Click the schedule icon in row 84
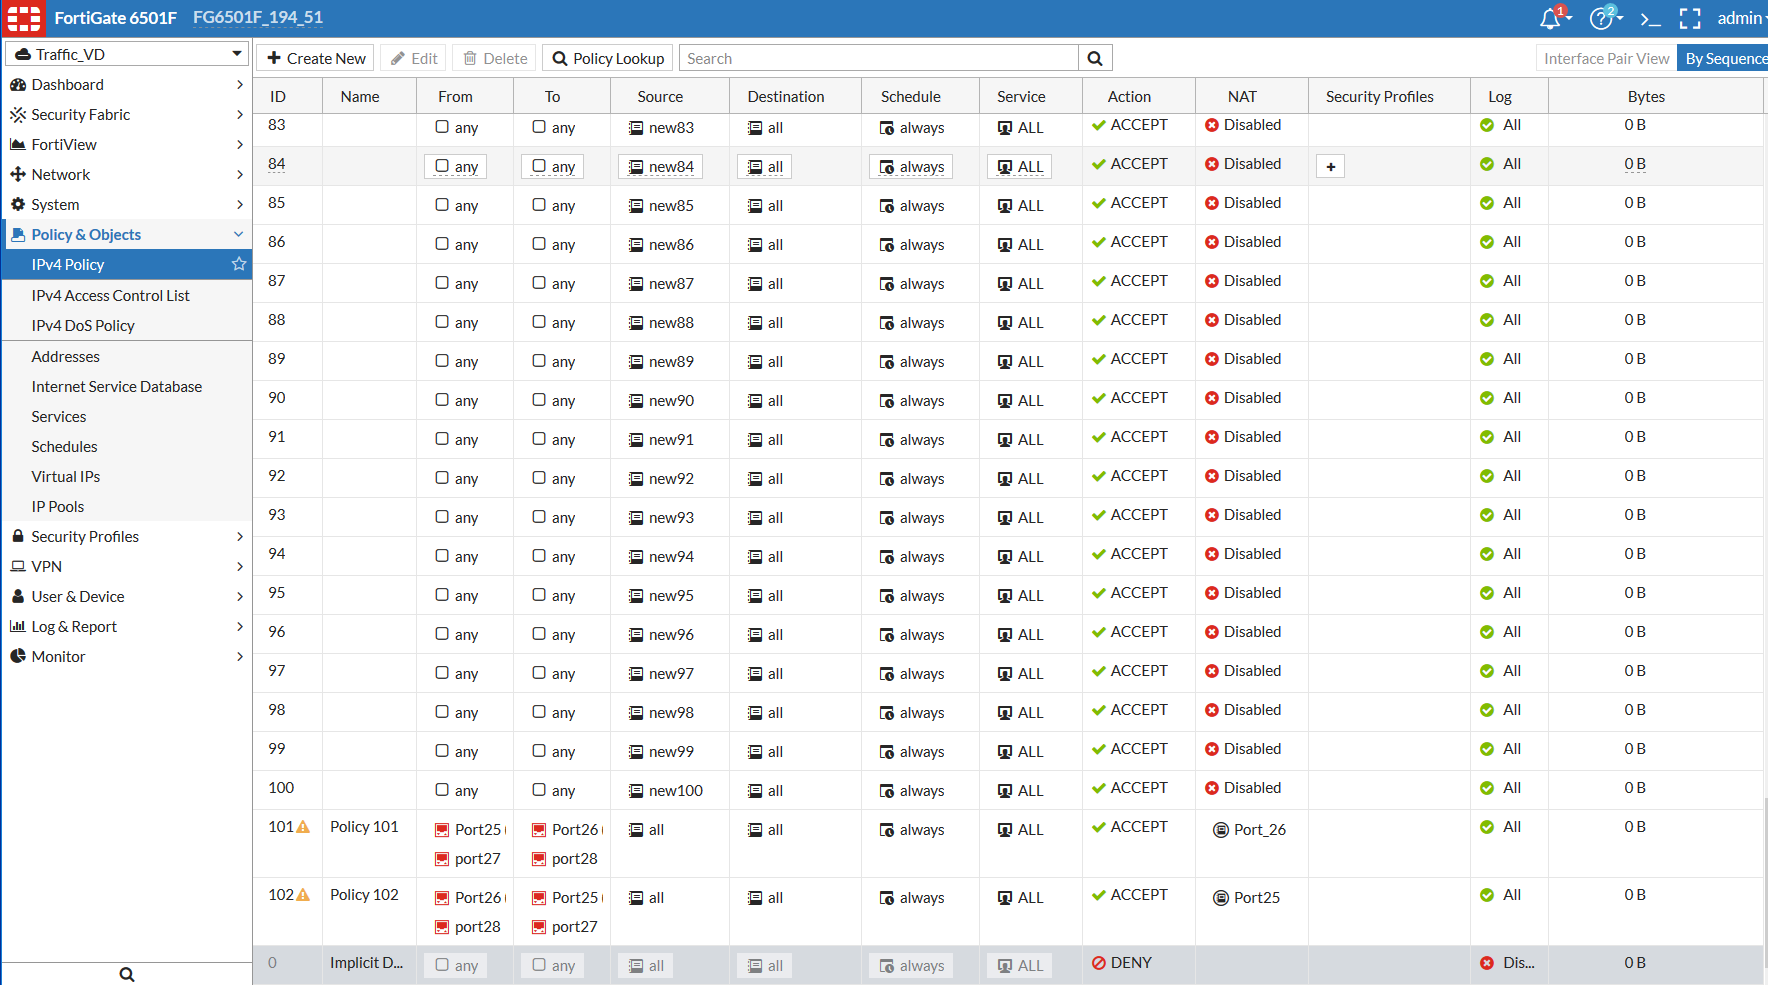The image size is (1768, 985). click(887, 167)
